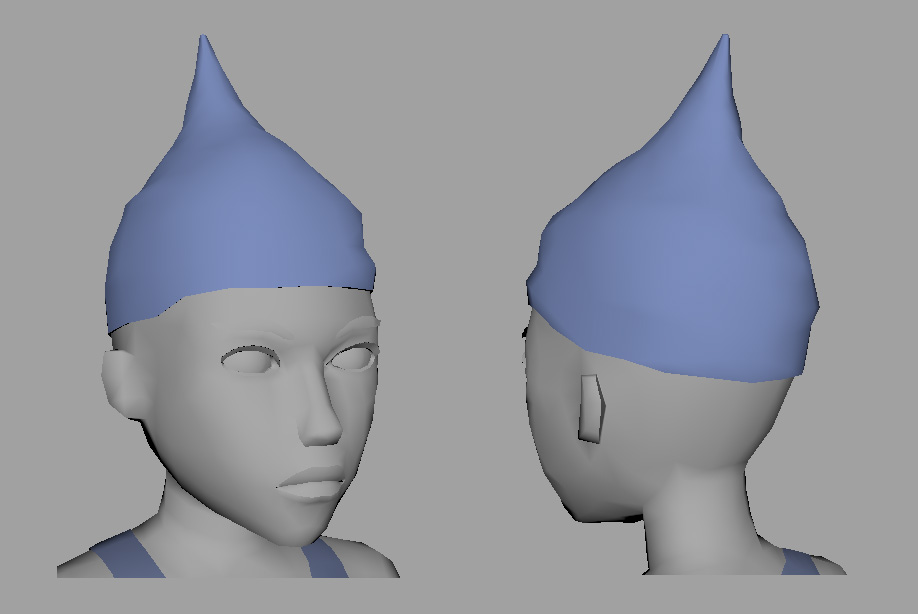Pick the blue strap on the rear-view shoulder

point(798,563)
